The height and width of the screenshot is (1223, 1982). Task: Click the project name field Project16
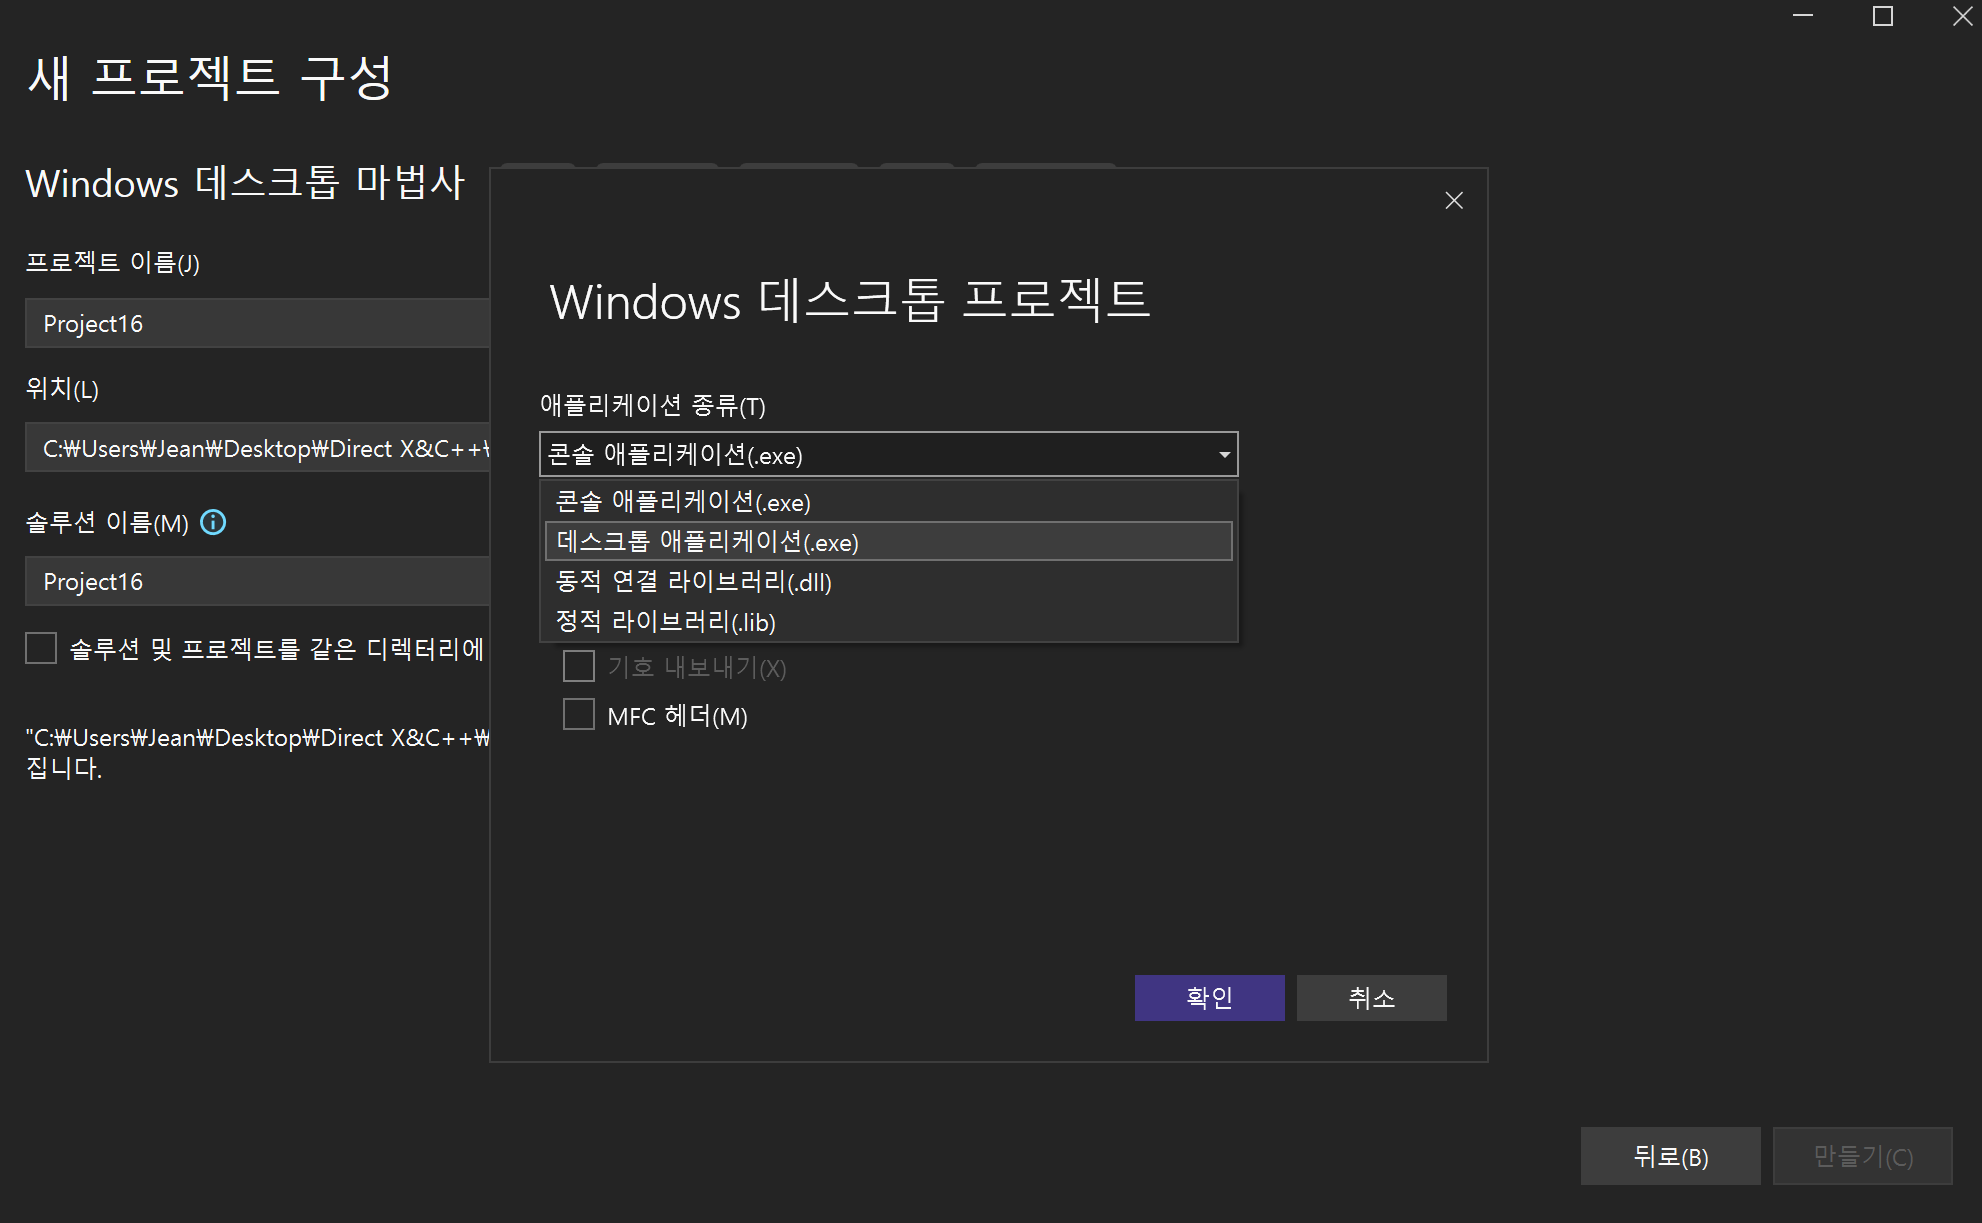pos(257,324)
